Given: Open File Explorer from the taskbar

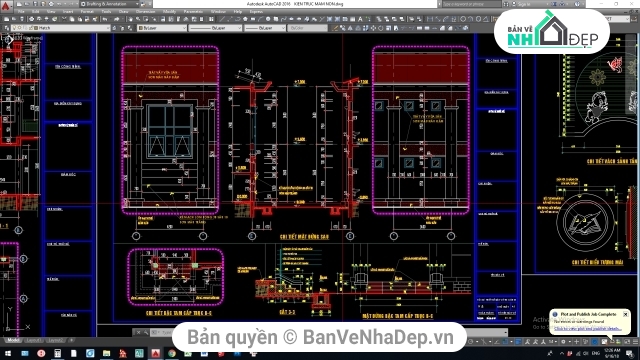Looking at the screenshot, I should [x=107, y=353].
